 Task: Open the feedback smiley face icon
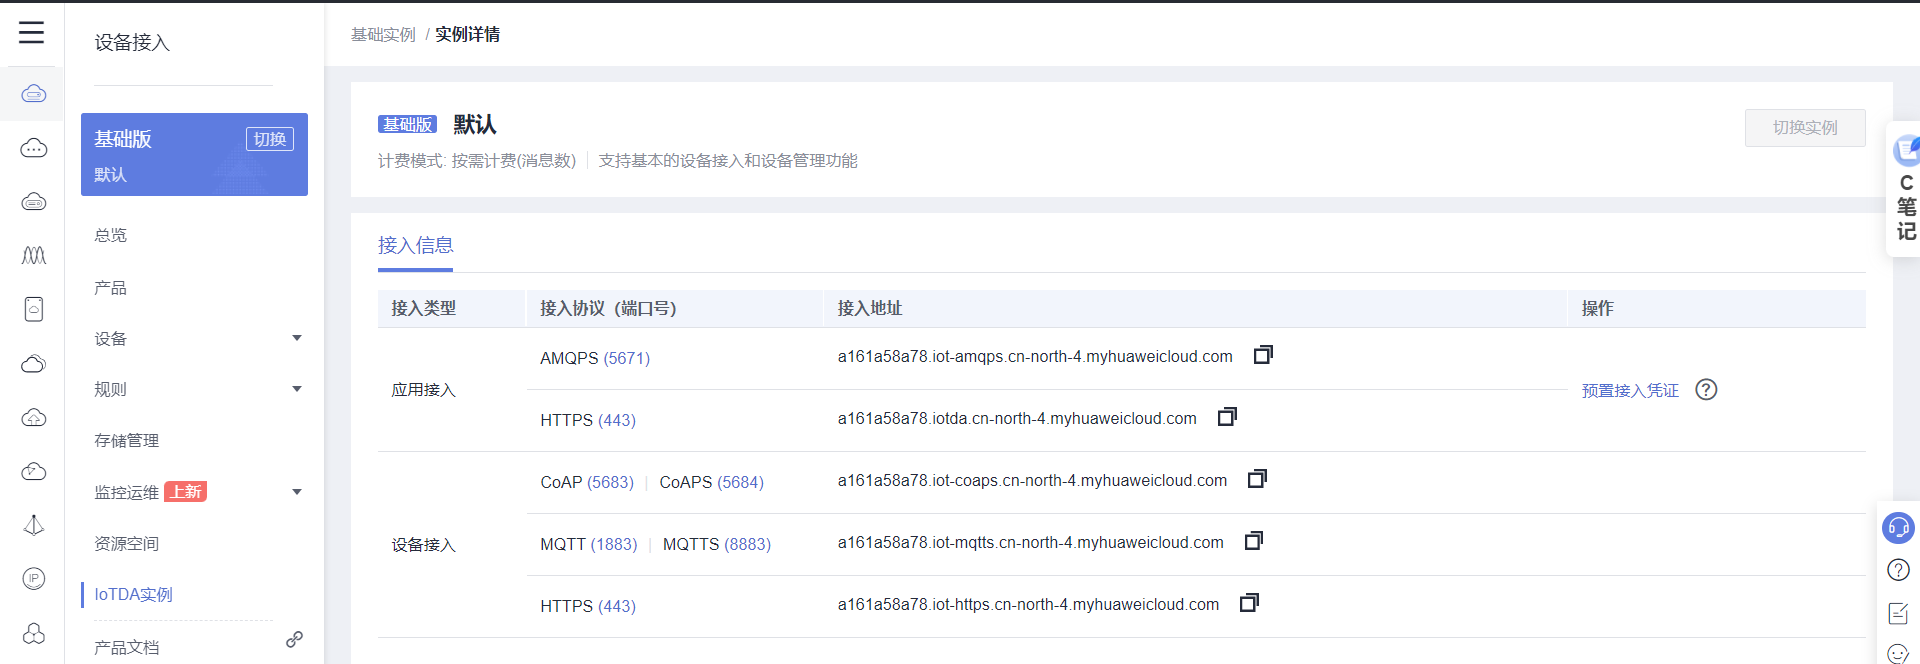(x=1897, y=654)
